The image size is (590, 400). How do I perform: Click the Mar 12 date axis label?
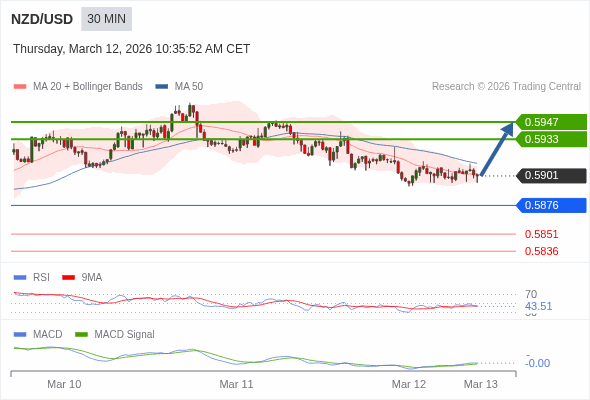pos(409,384)
